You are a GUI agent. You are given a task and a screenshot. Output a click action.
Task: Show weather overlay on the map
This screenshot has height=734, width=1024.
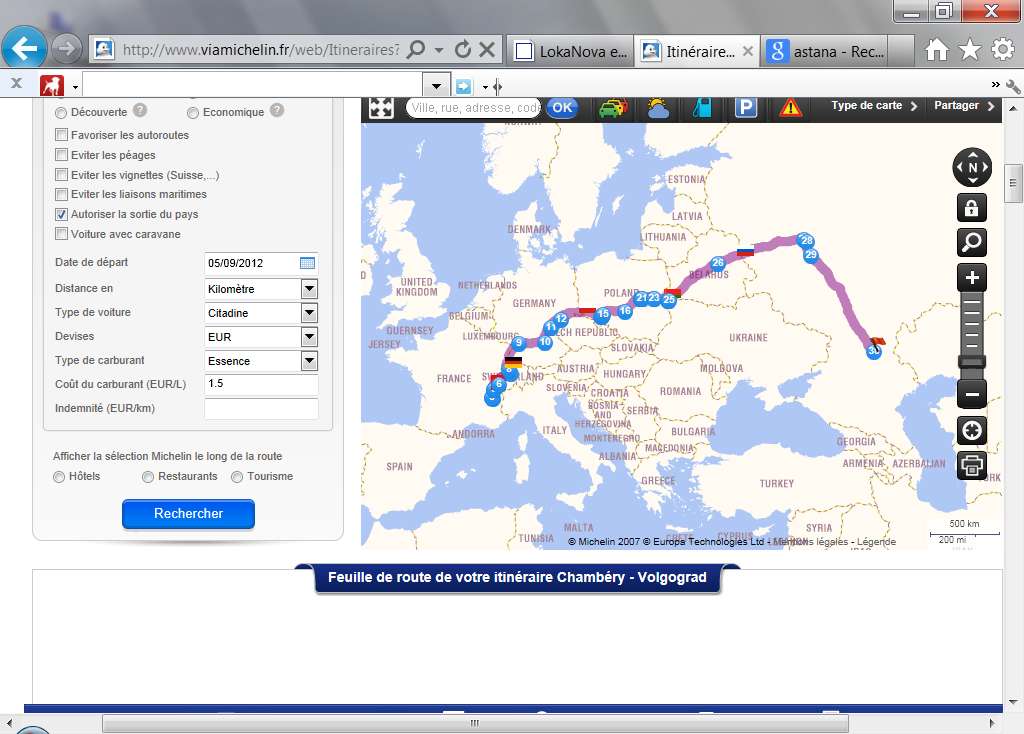[658, 108]
